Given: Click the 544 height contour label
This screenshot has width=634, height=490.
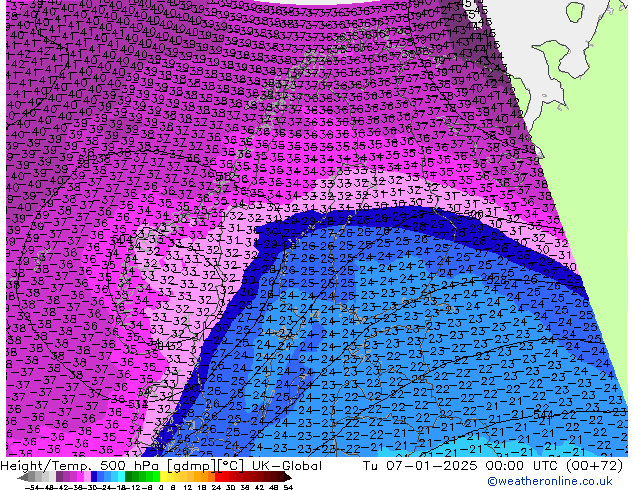Looking at the screenshot, I should point(542,414).
